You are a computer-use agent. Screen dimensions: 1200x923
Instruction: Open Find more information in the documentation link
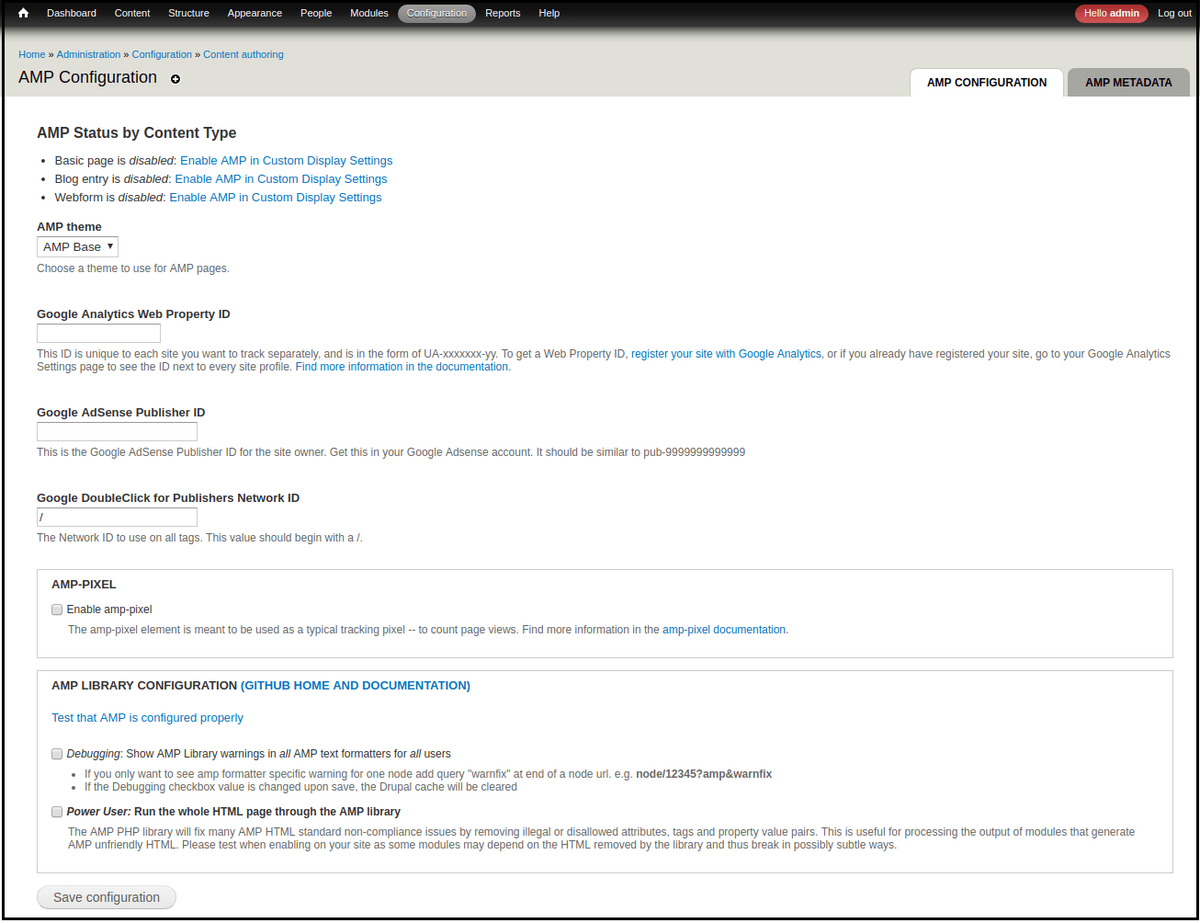402,367
